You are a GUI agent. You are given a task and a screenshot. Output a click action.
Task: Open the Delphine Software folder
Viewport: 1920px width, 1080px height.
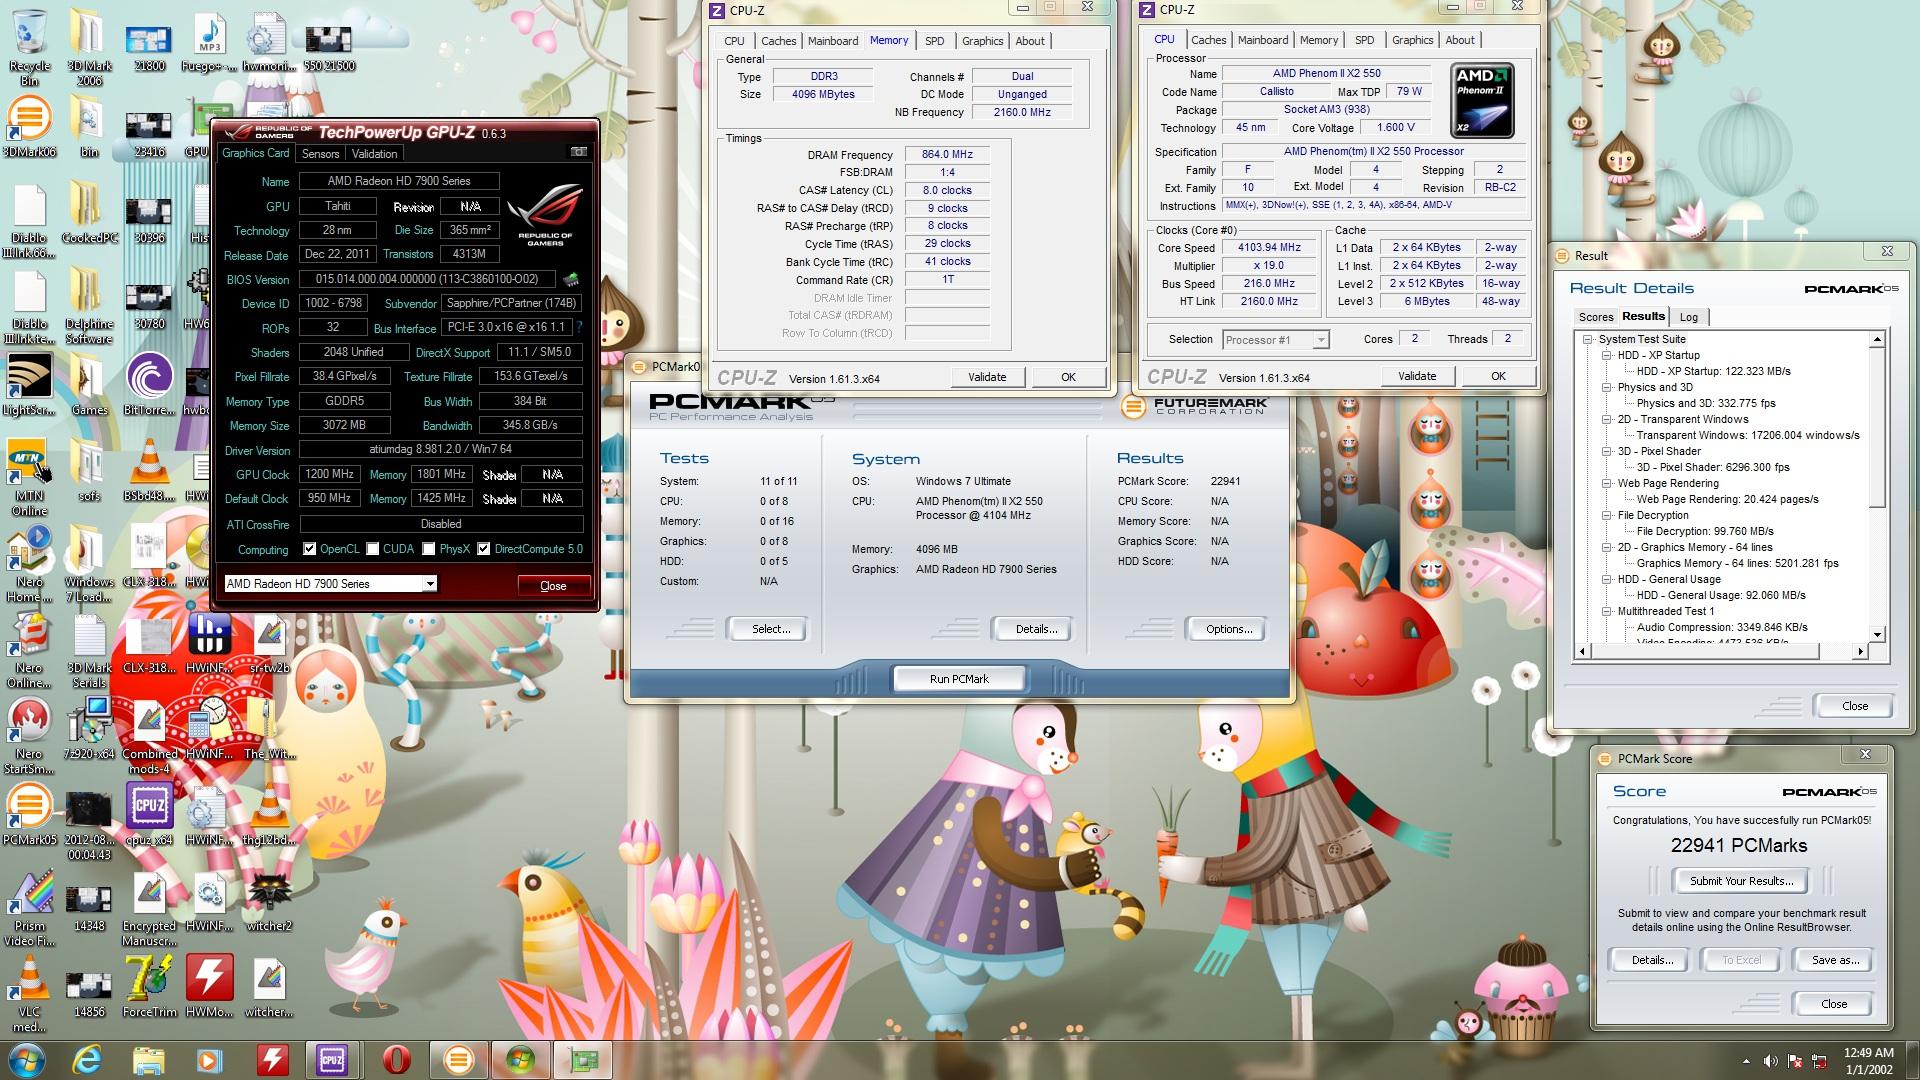point(89,307)
